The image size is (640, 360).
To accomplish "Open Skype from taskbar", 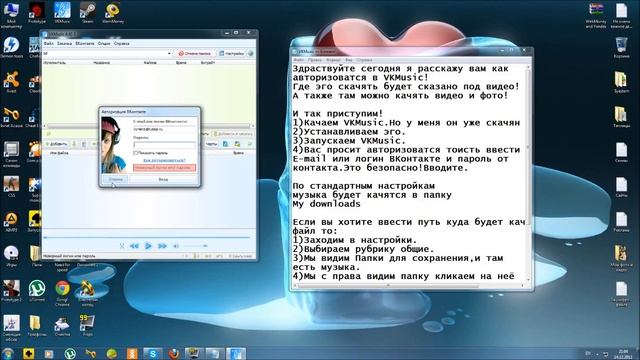I will (153, 353).
